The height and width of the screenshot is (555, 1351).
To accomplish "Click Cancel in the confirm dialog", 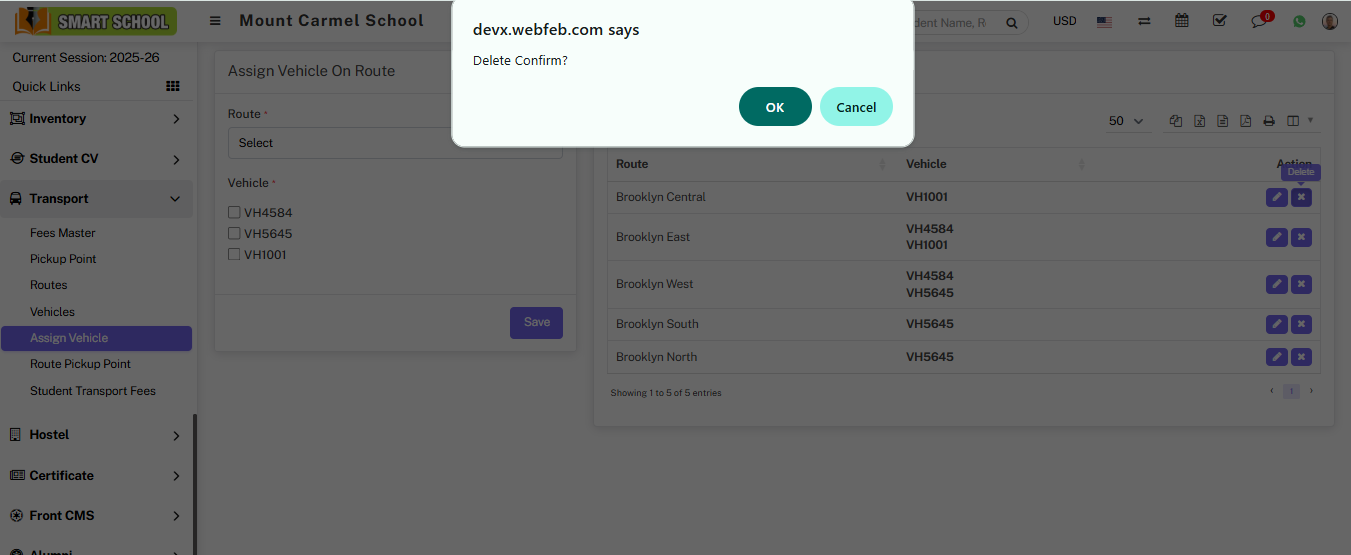I will click(856, 107).
